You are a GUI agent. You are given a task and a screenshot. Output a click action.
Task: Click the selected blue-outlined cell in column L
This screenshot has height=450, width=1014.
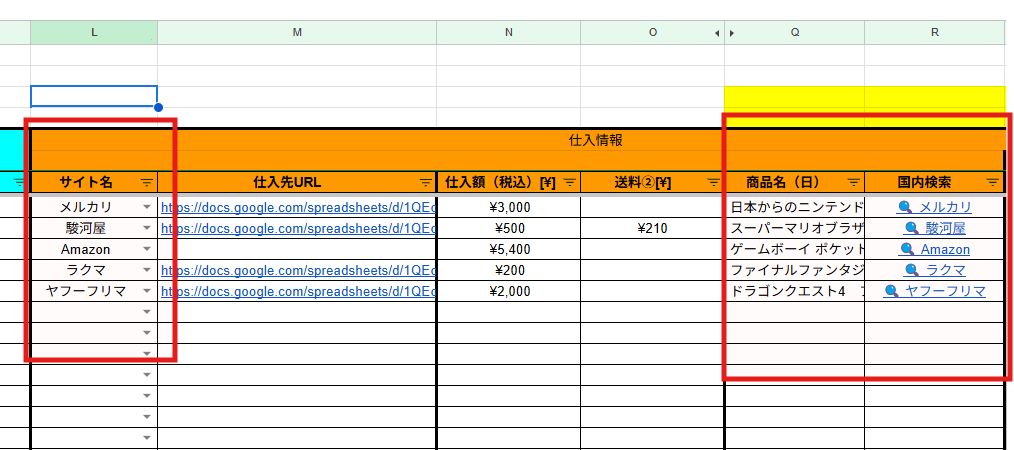click(x=94, y=96)
